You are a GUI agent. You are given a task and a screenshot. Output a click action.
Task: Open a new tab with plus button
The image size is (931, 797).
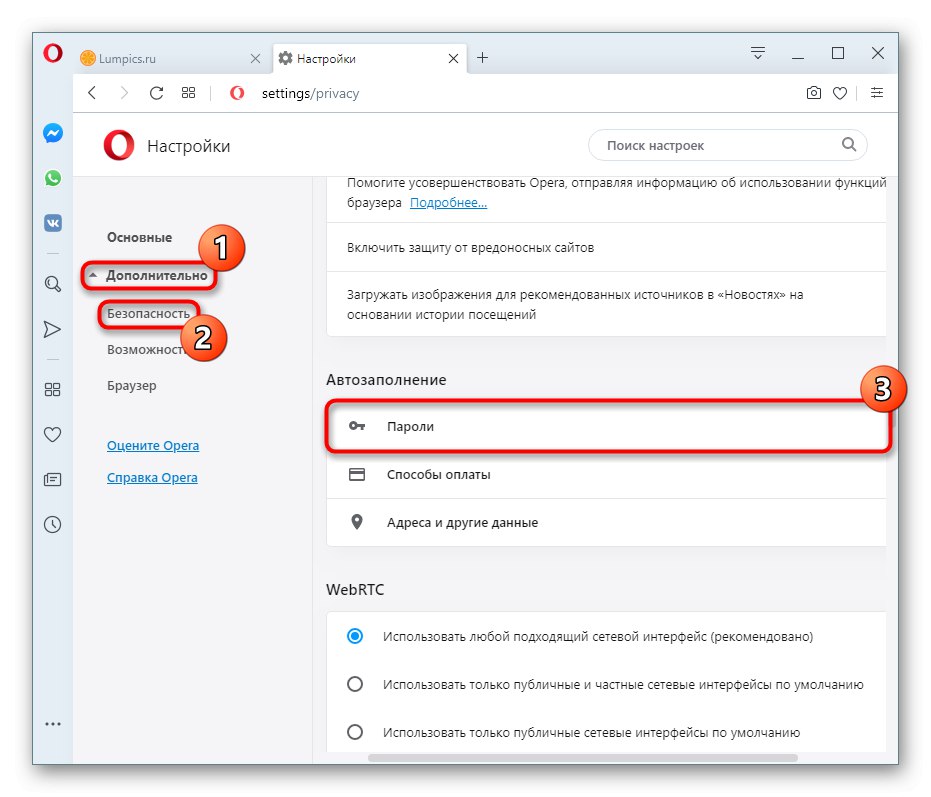482,58
